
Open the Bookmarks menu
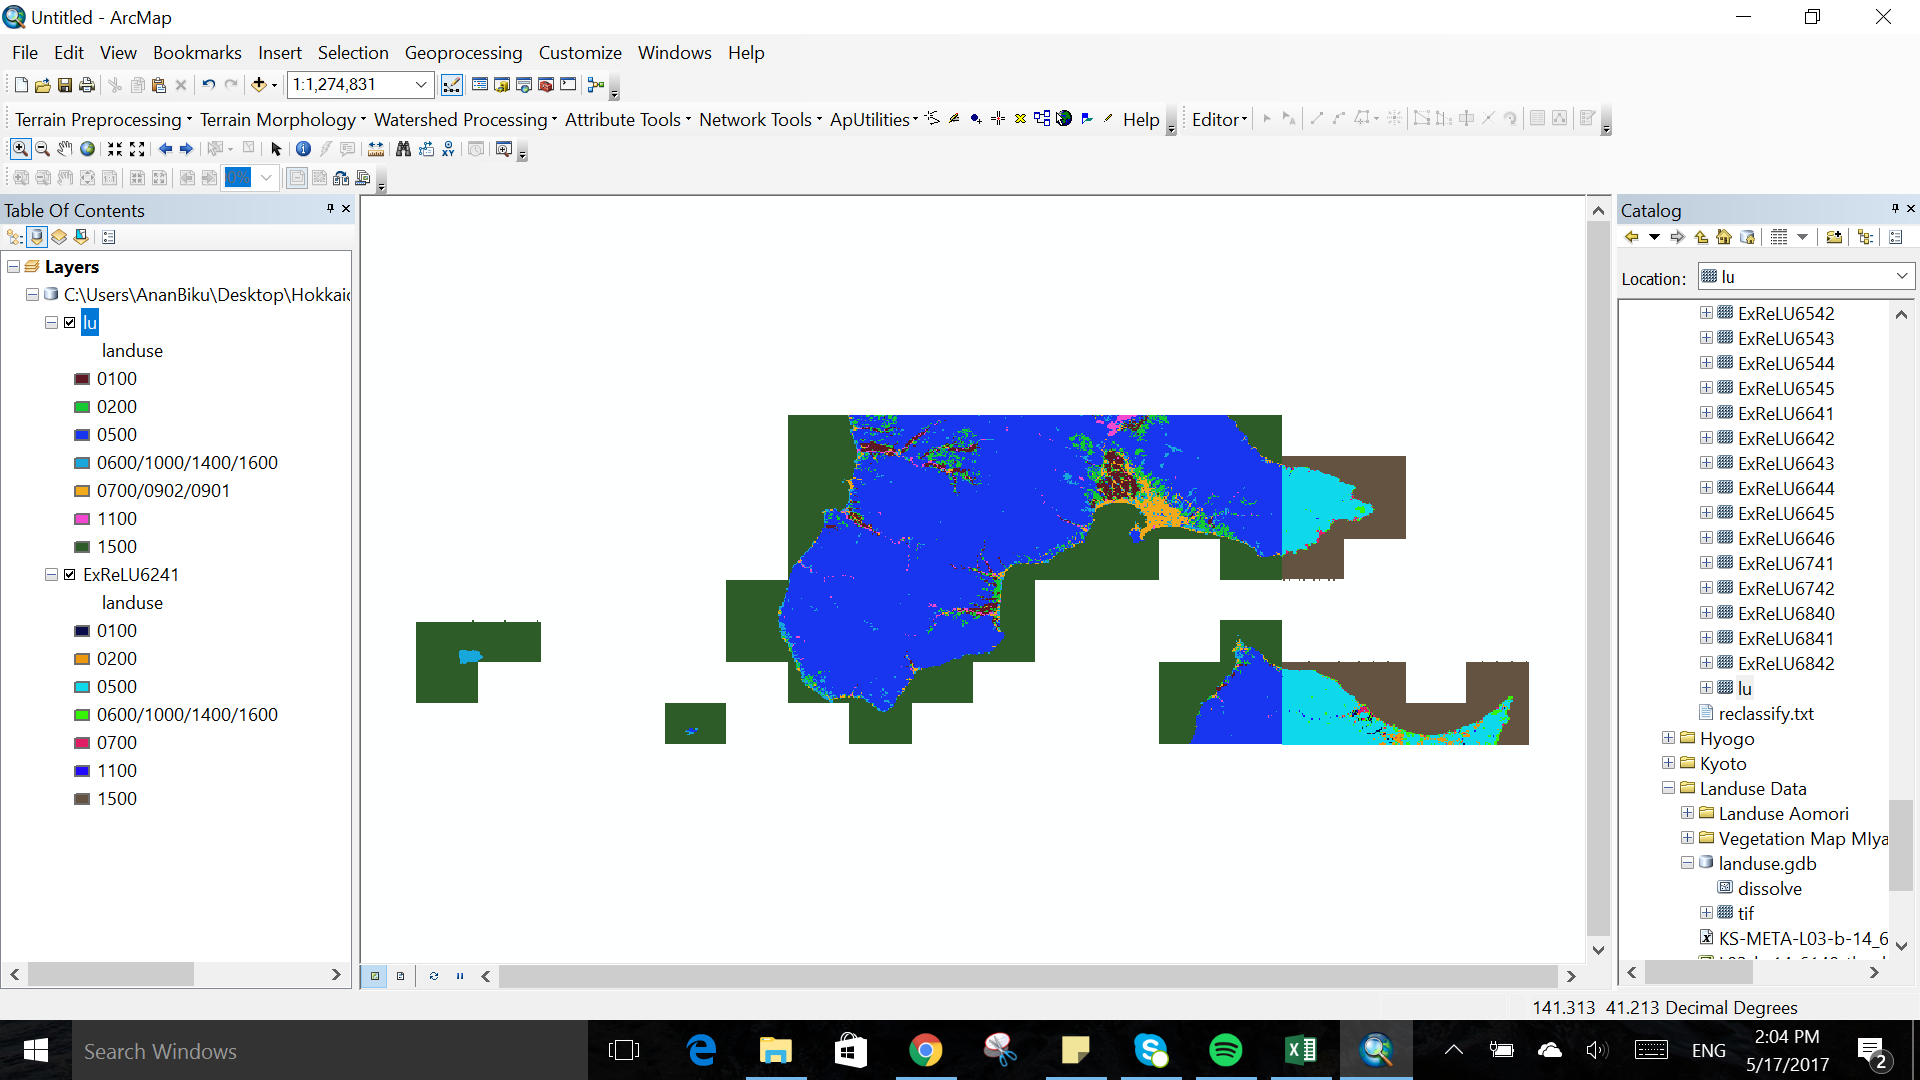(197, 53)
